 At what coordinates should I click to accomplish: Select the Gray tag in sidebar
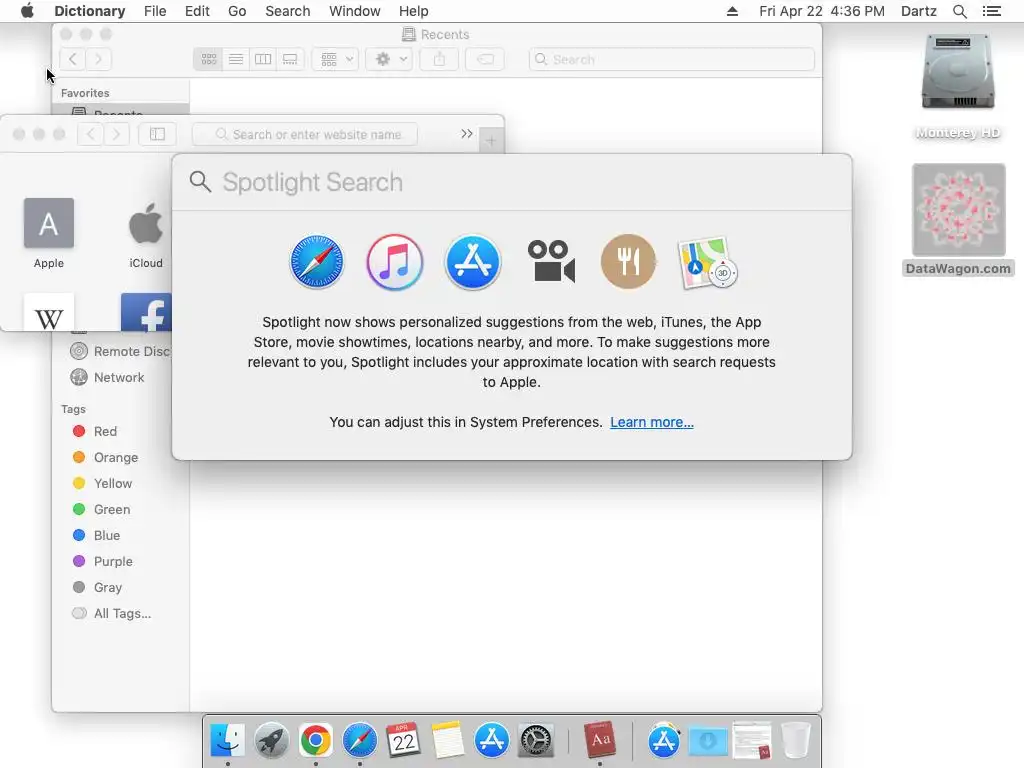click(121, 587)
